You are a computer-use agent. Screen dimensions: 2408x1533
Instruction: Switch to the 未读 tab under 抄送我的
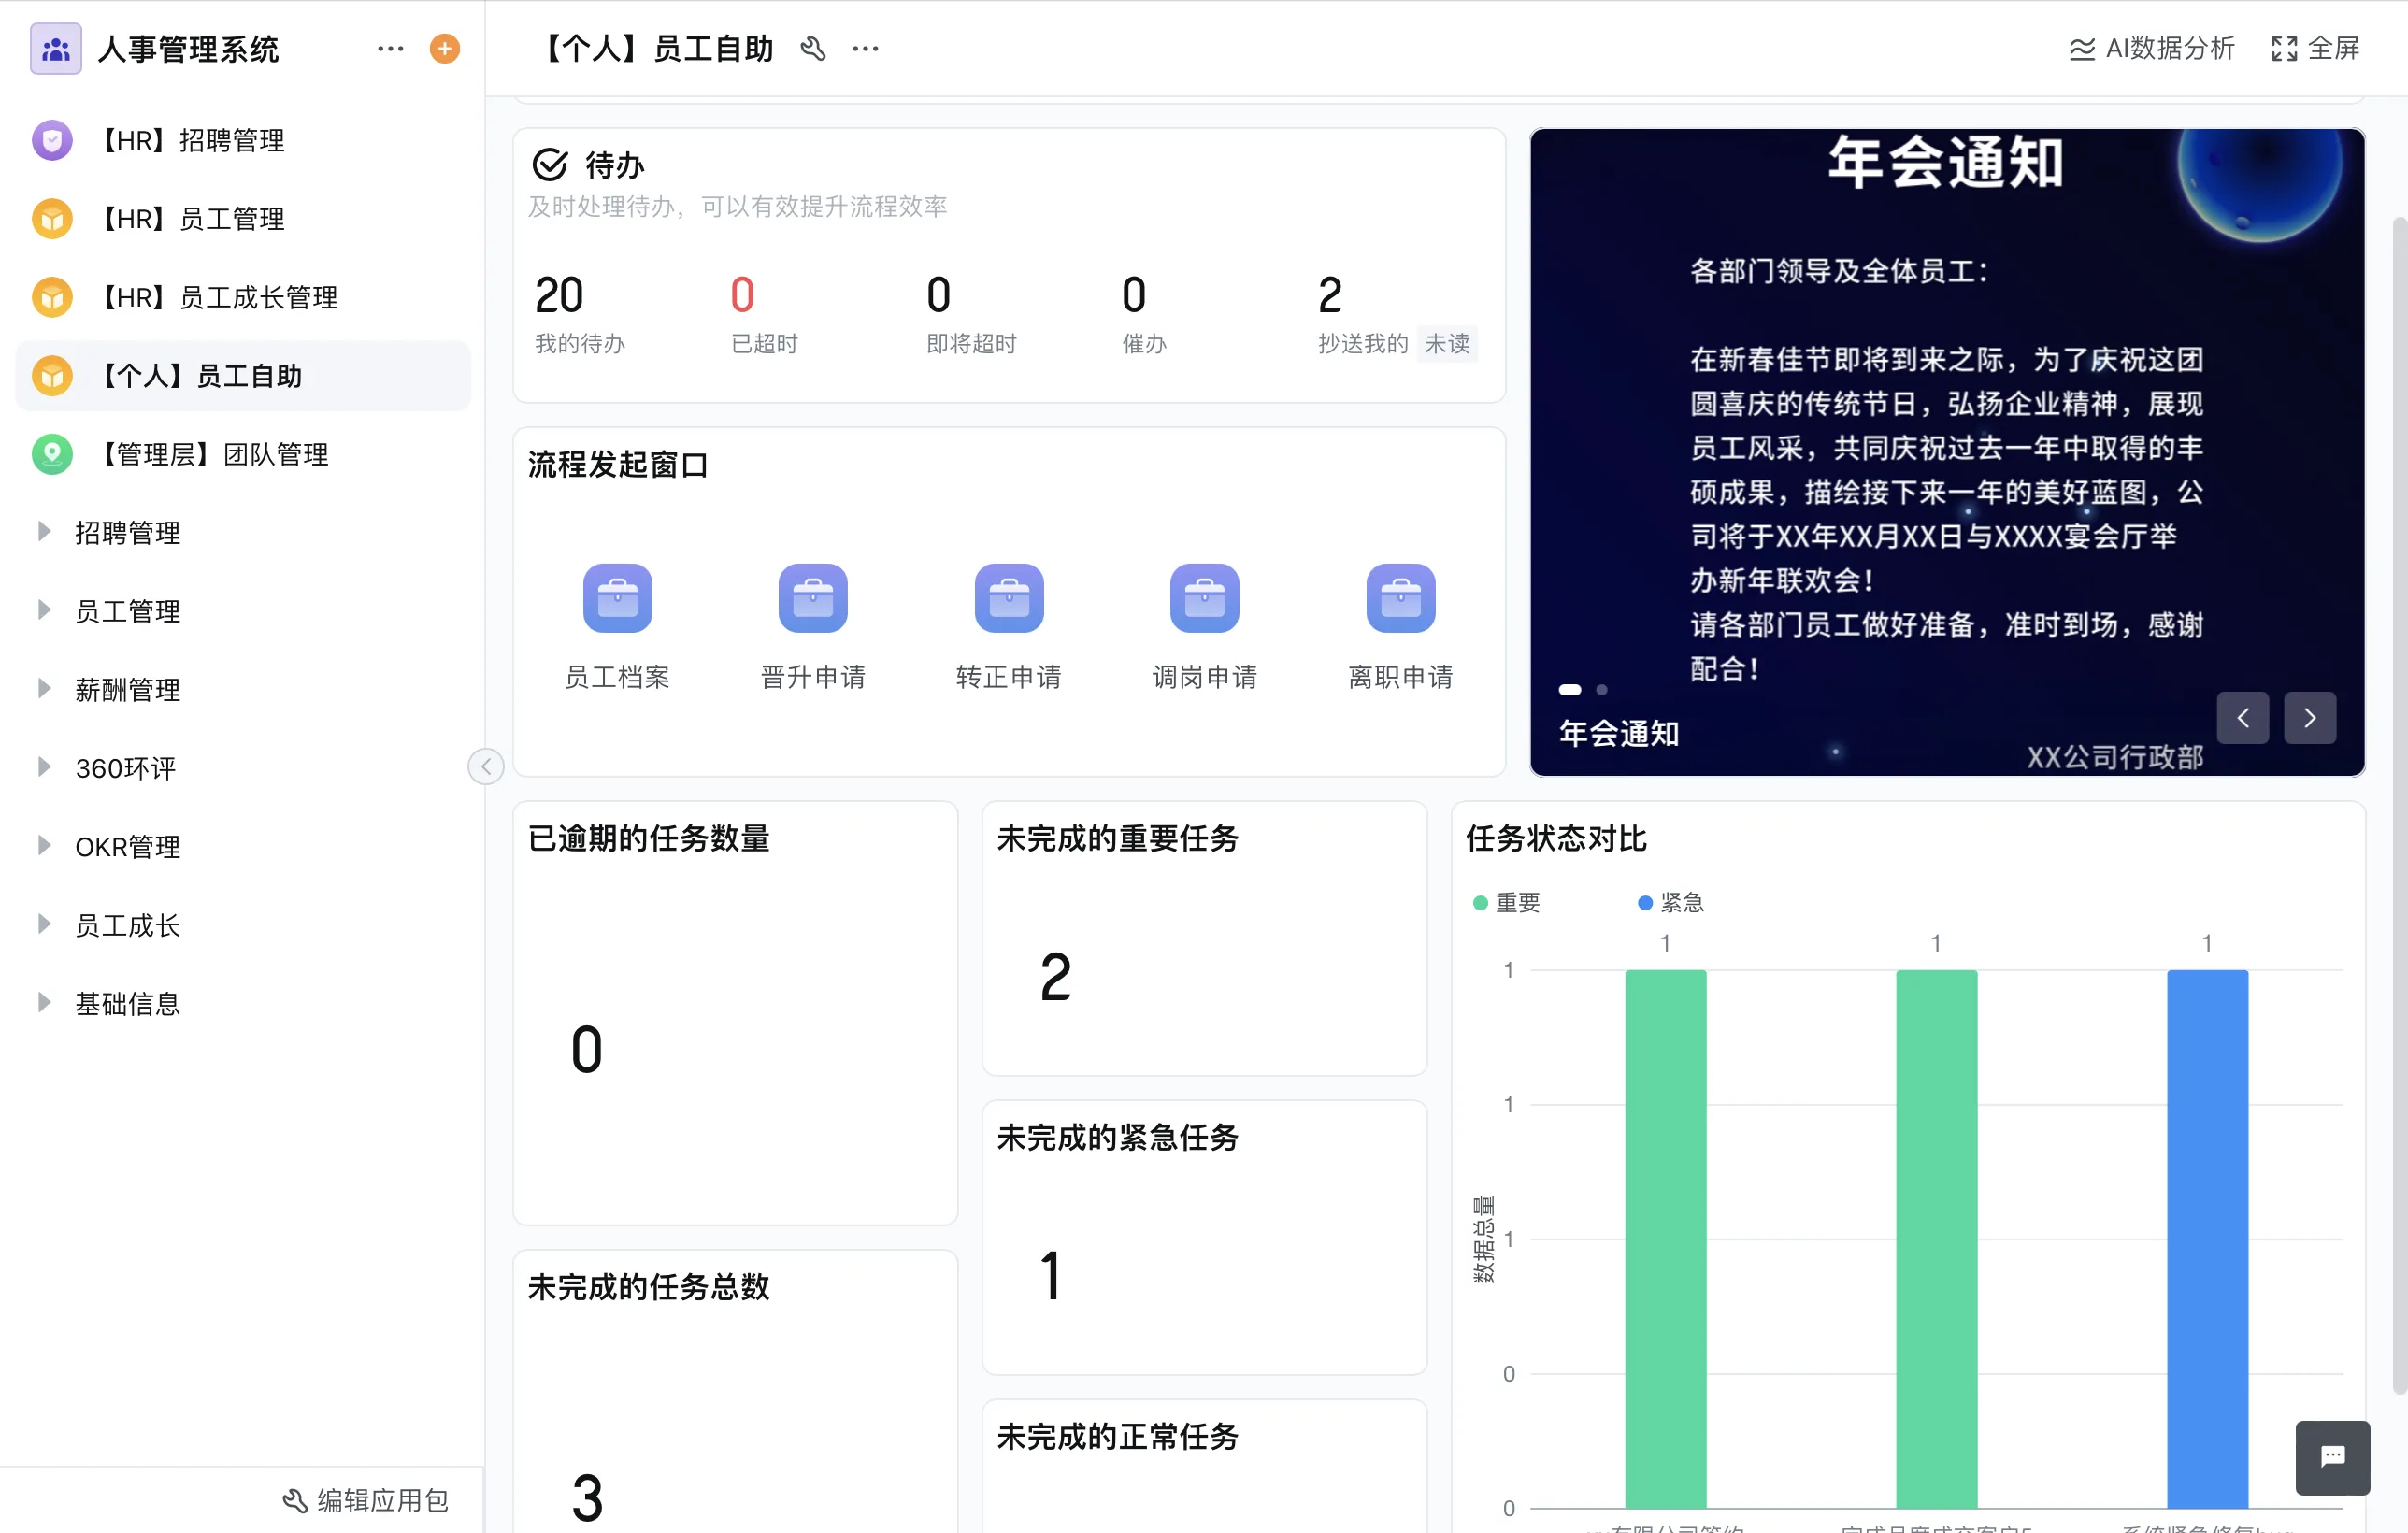(1446, 343)
